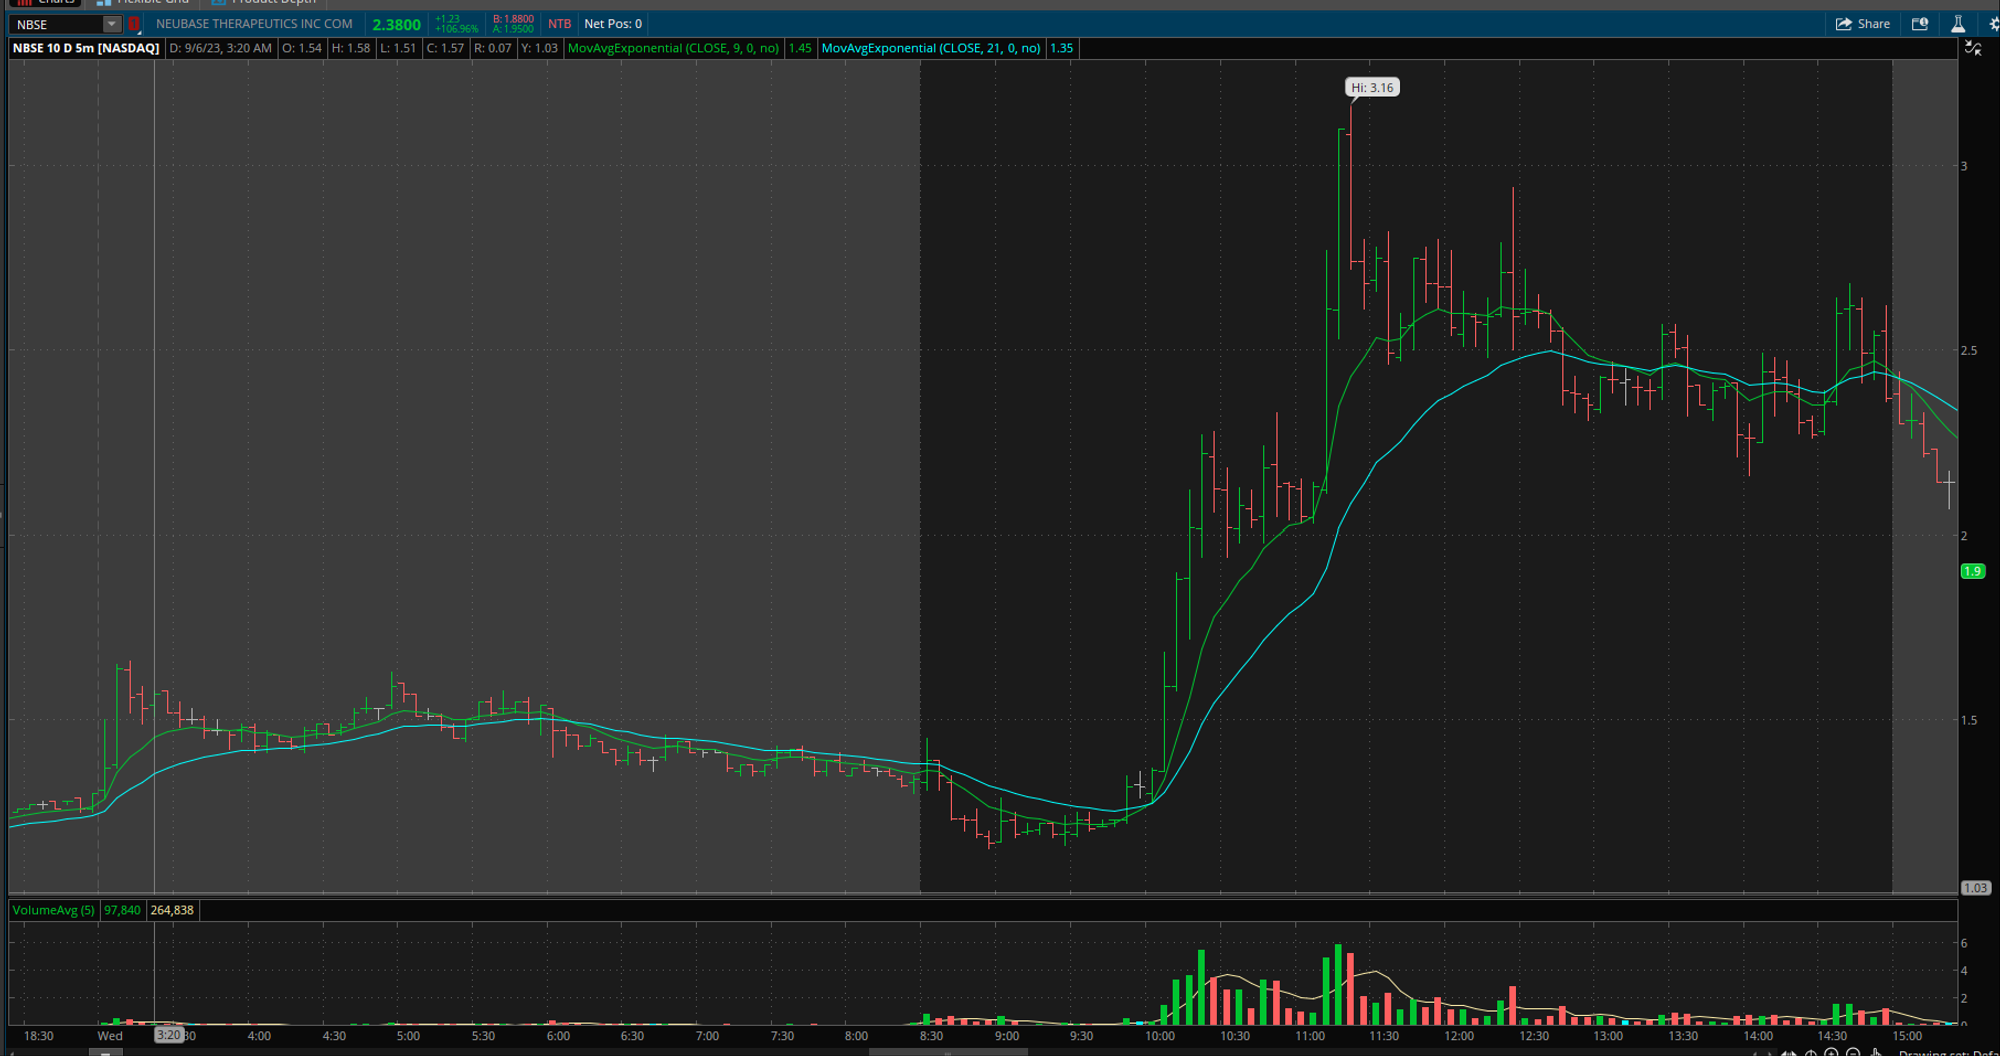Click the 264,838 volume value
2000x1056 pixels.
(172, 910)
